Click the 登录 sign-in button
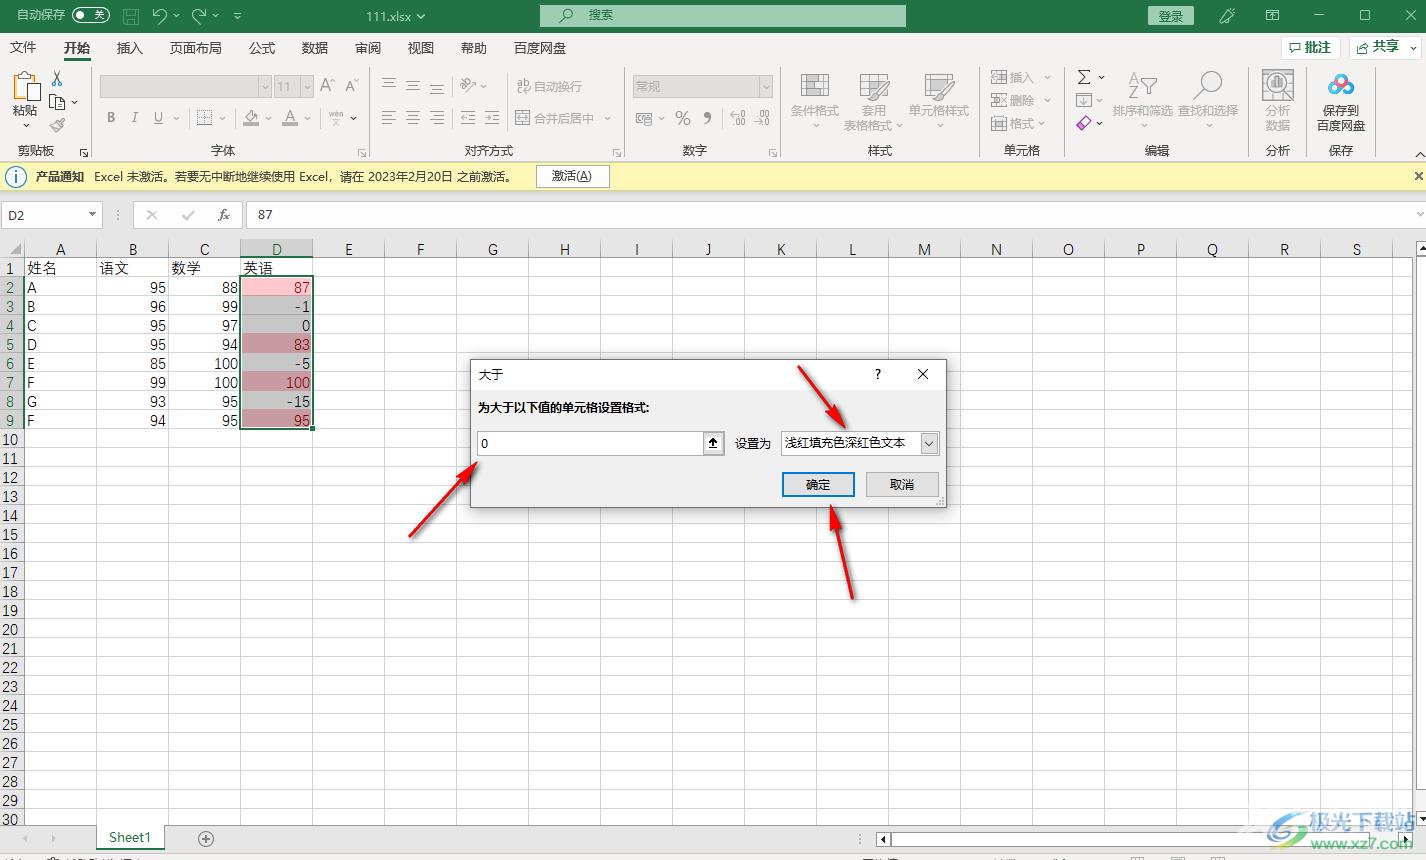 click(x=1171, y=16)
